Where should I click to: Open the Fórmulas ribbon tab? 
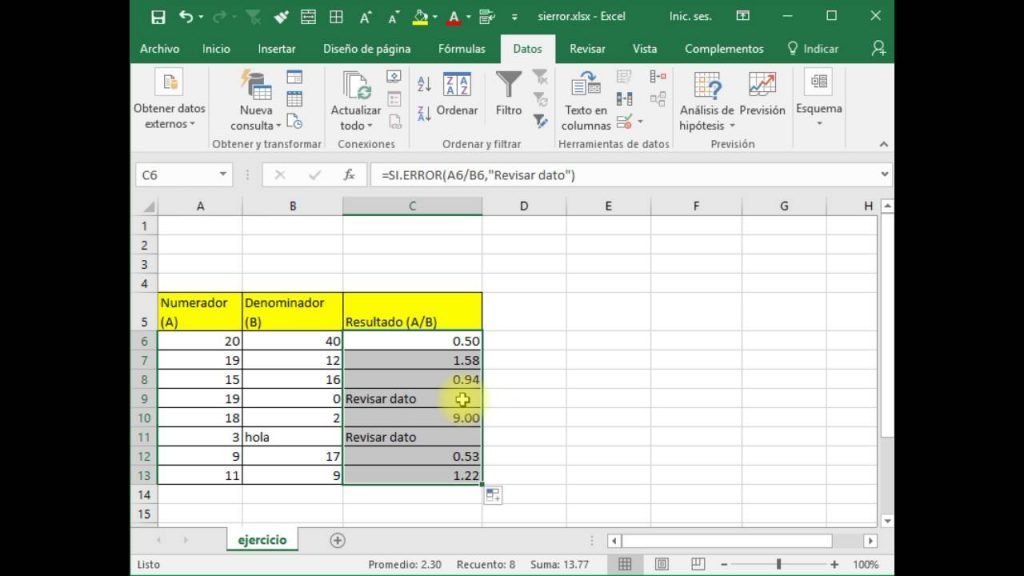pos(461,49)
